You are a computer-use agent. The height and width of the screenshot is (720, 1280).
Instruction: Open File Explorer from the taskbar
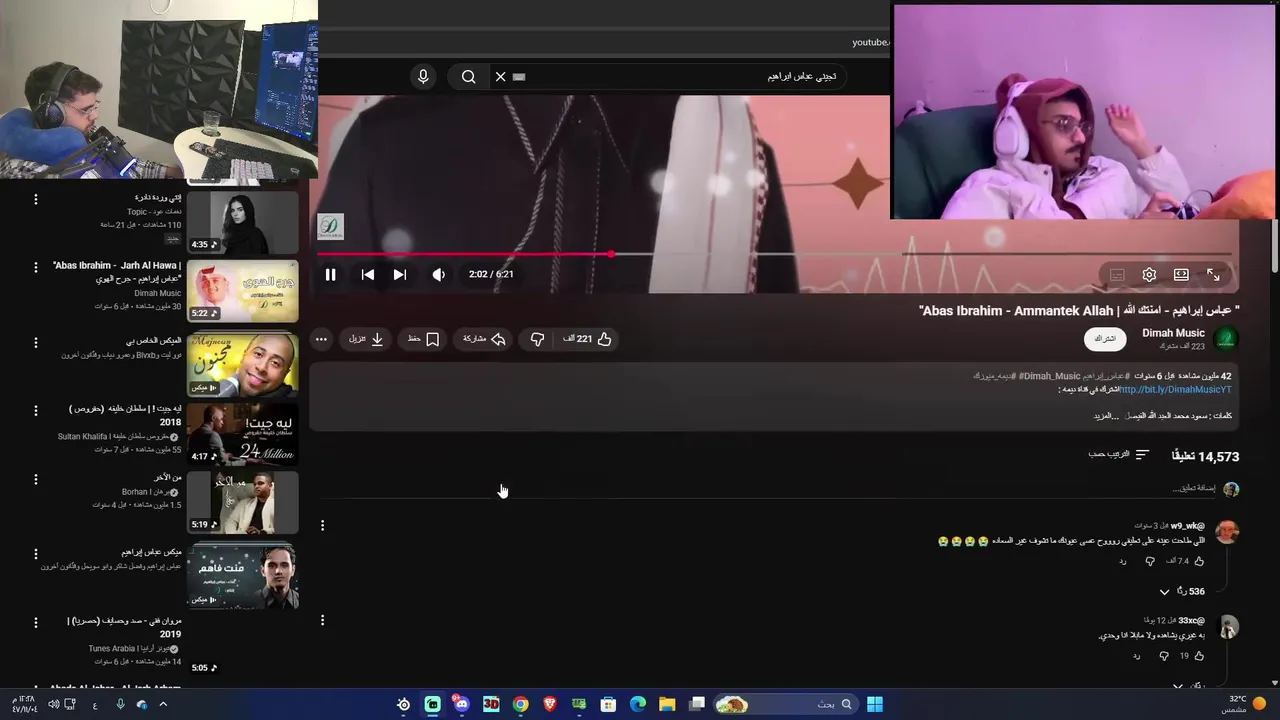(x=667, y=704)
